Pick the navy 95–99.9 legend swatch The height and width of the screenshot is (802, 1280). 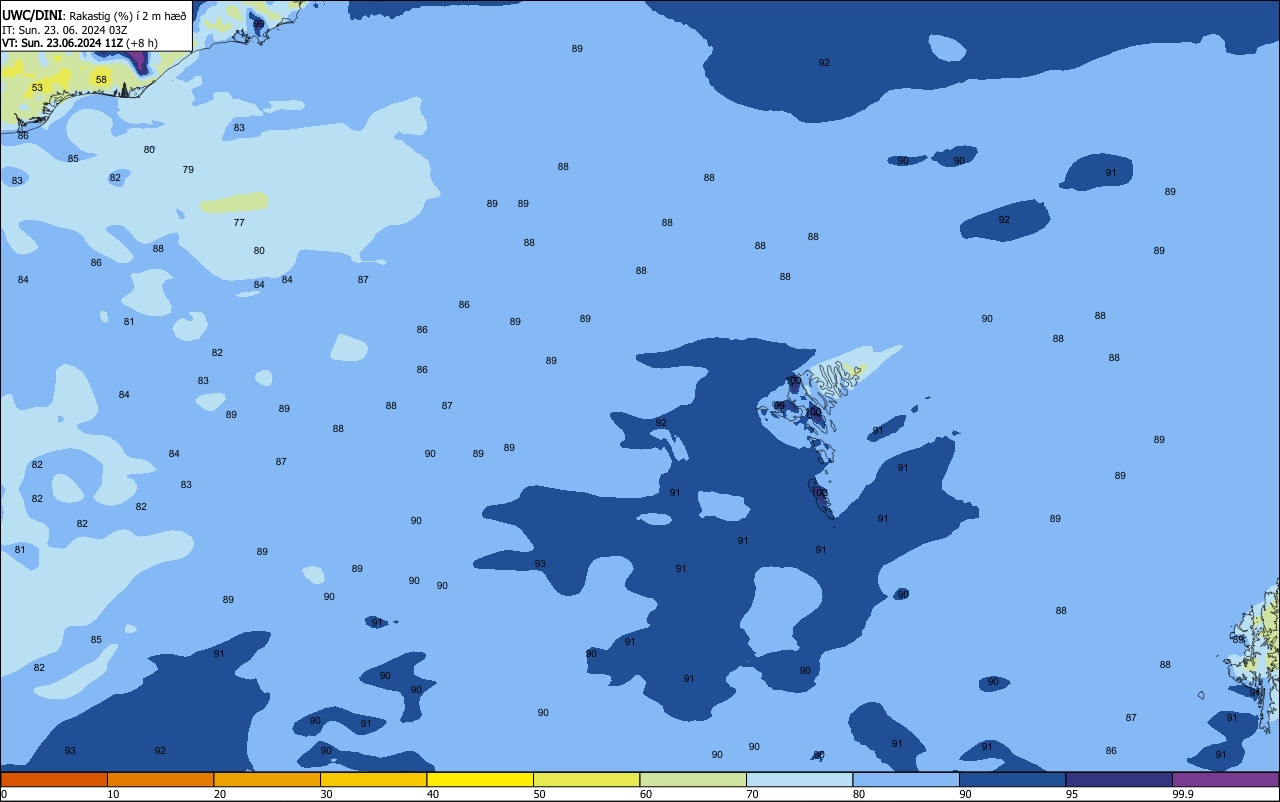tap(1119, 779)
